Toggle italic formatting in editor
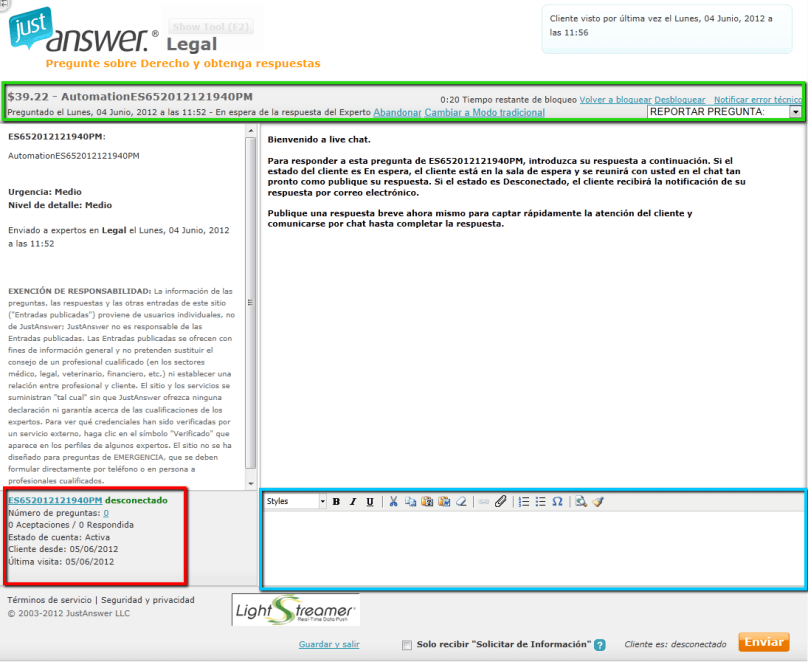Image resolution: width=808 pixels, height=662 pixels. click(353, 502)
